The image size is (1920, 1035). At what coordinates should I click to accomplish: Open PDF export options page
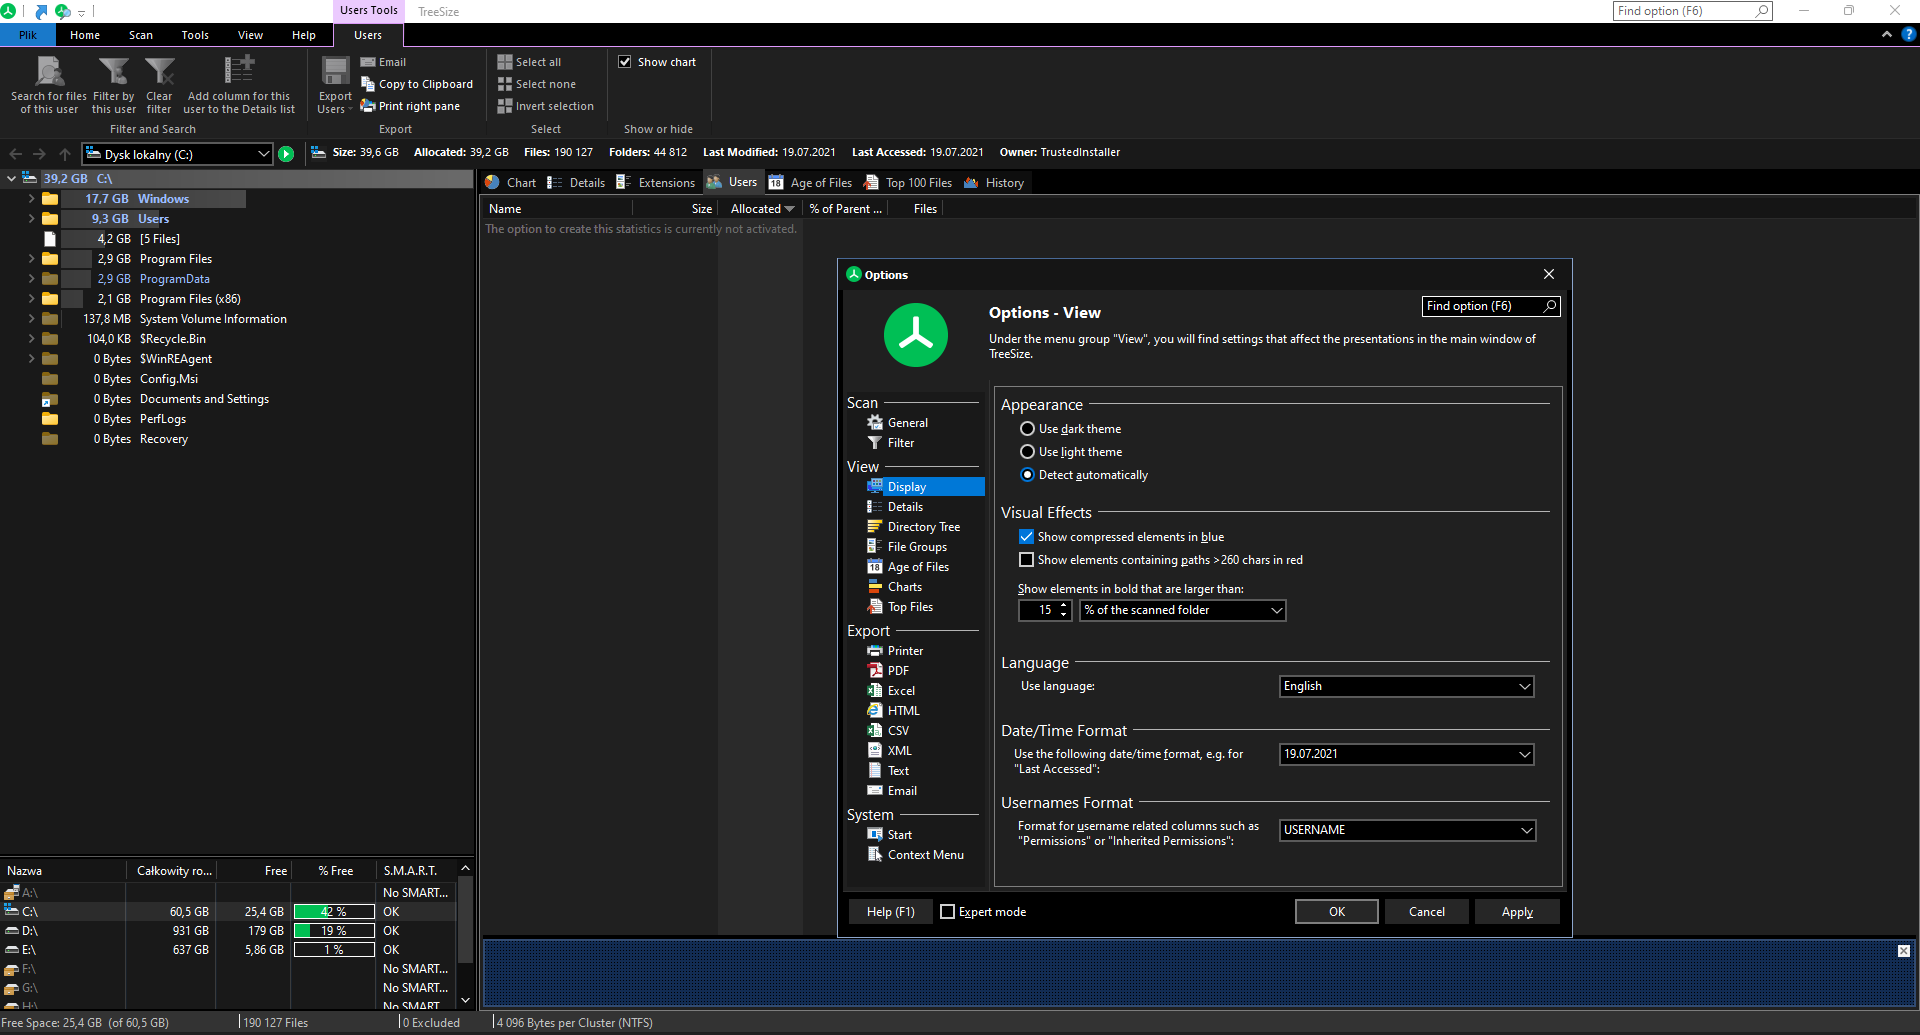click(x=888, y=671)
